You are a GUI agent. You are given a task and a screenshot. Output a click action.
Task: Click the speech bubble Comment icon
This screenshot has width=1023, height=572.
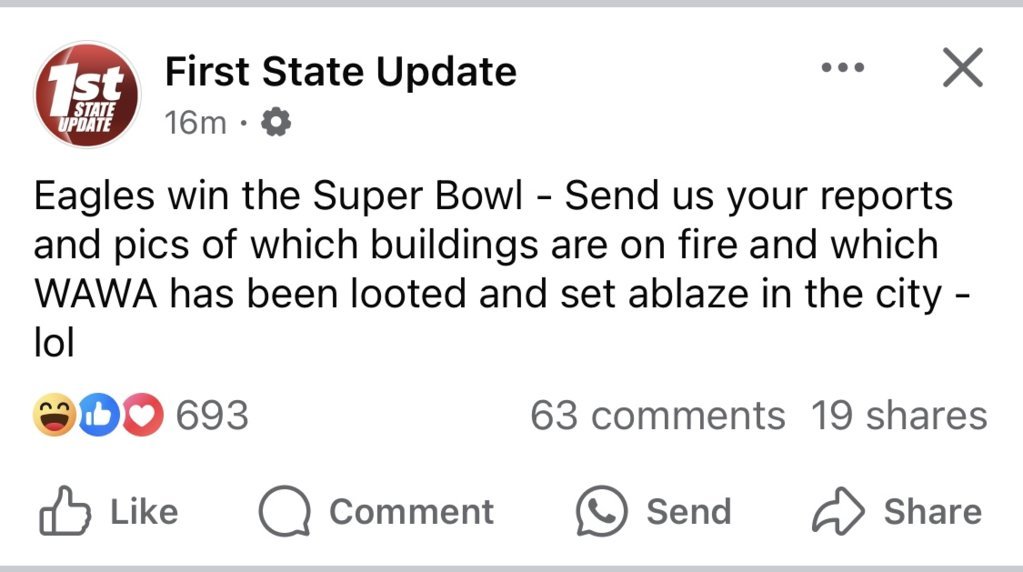pyautogui.click(x=284, y=511)
